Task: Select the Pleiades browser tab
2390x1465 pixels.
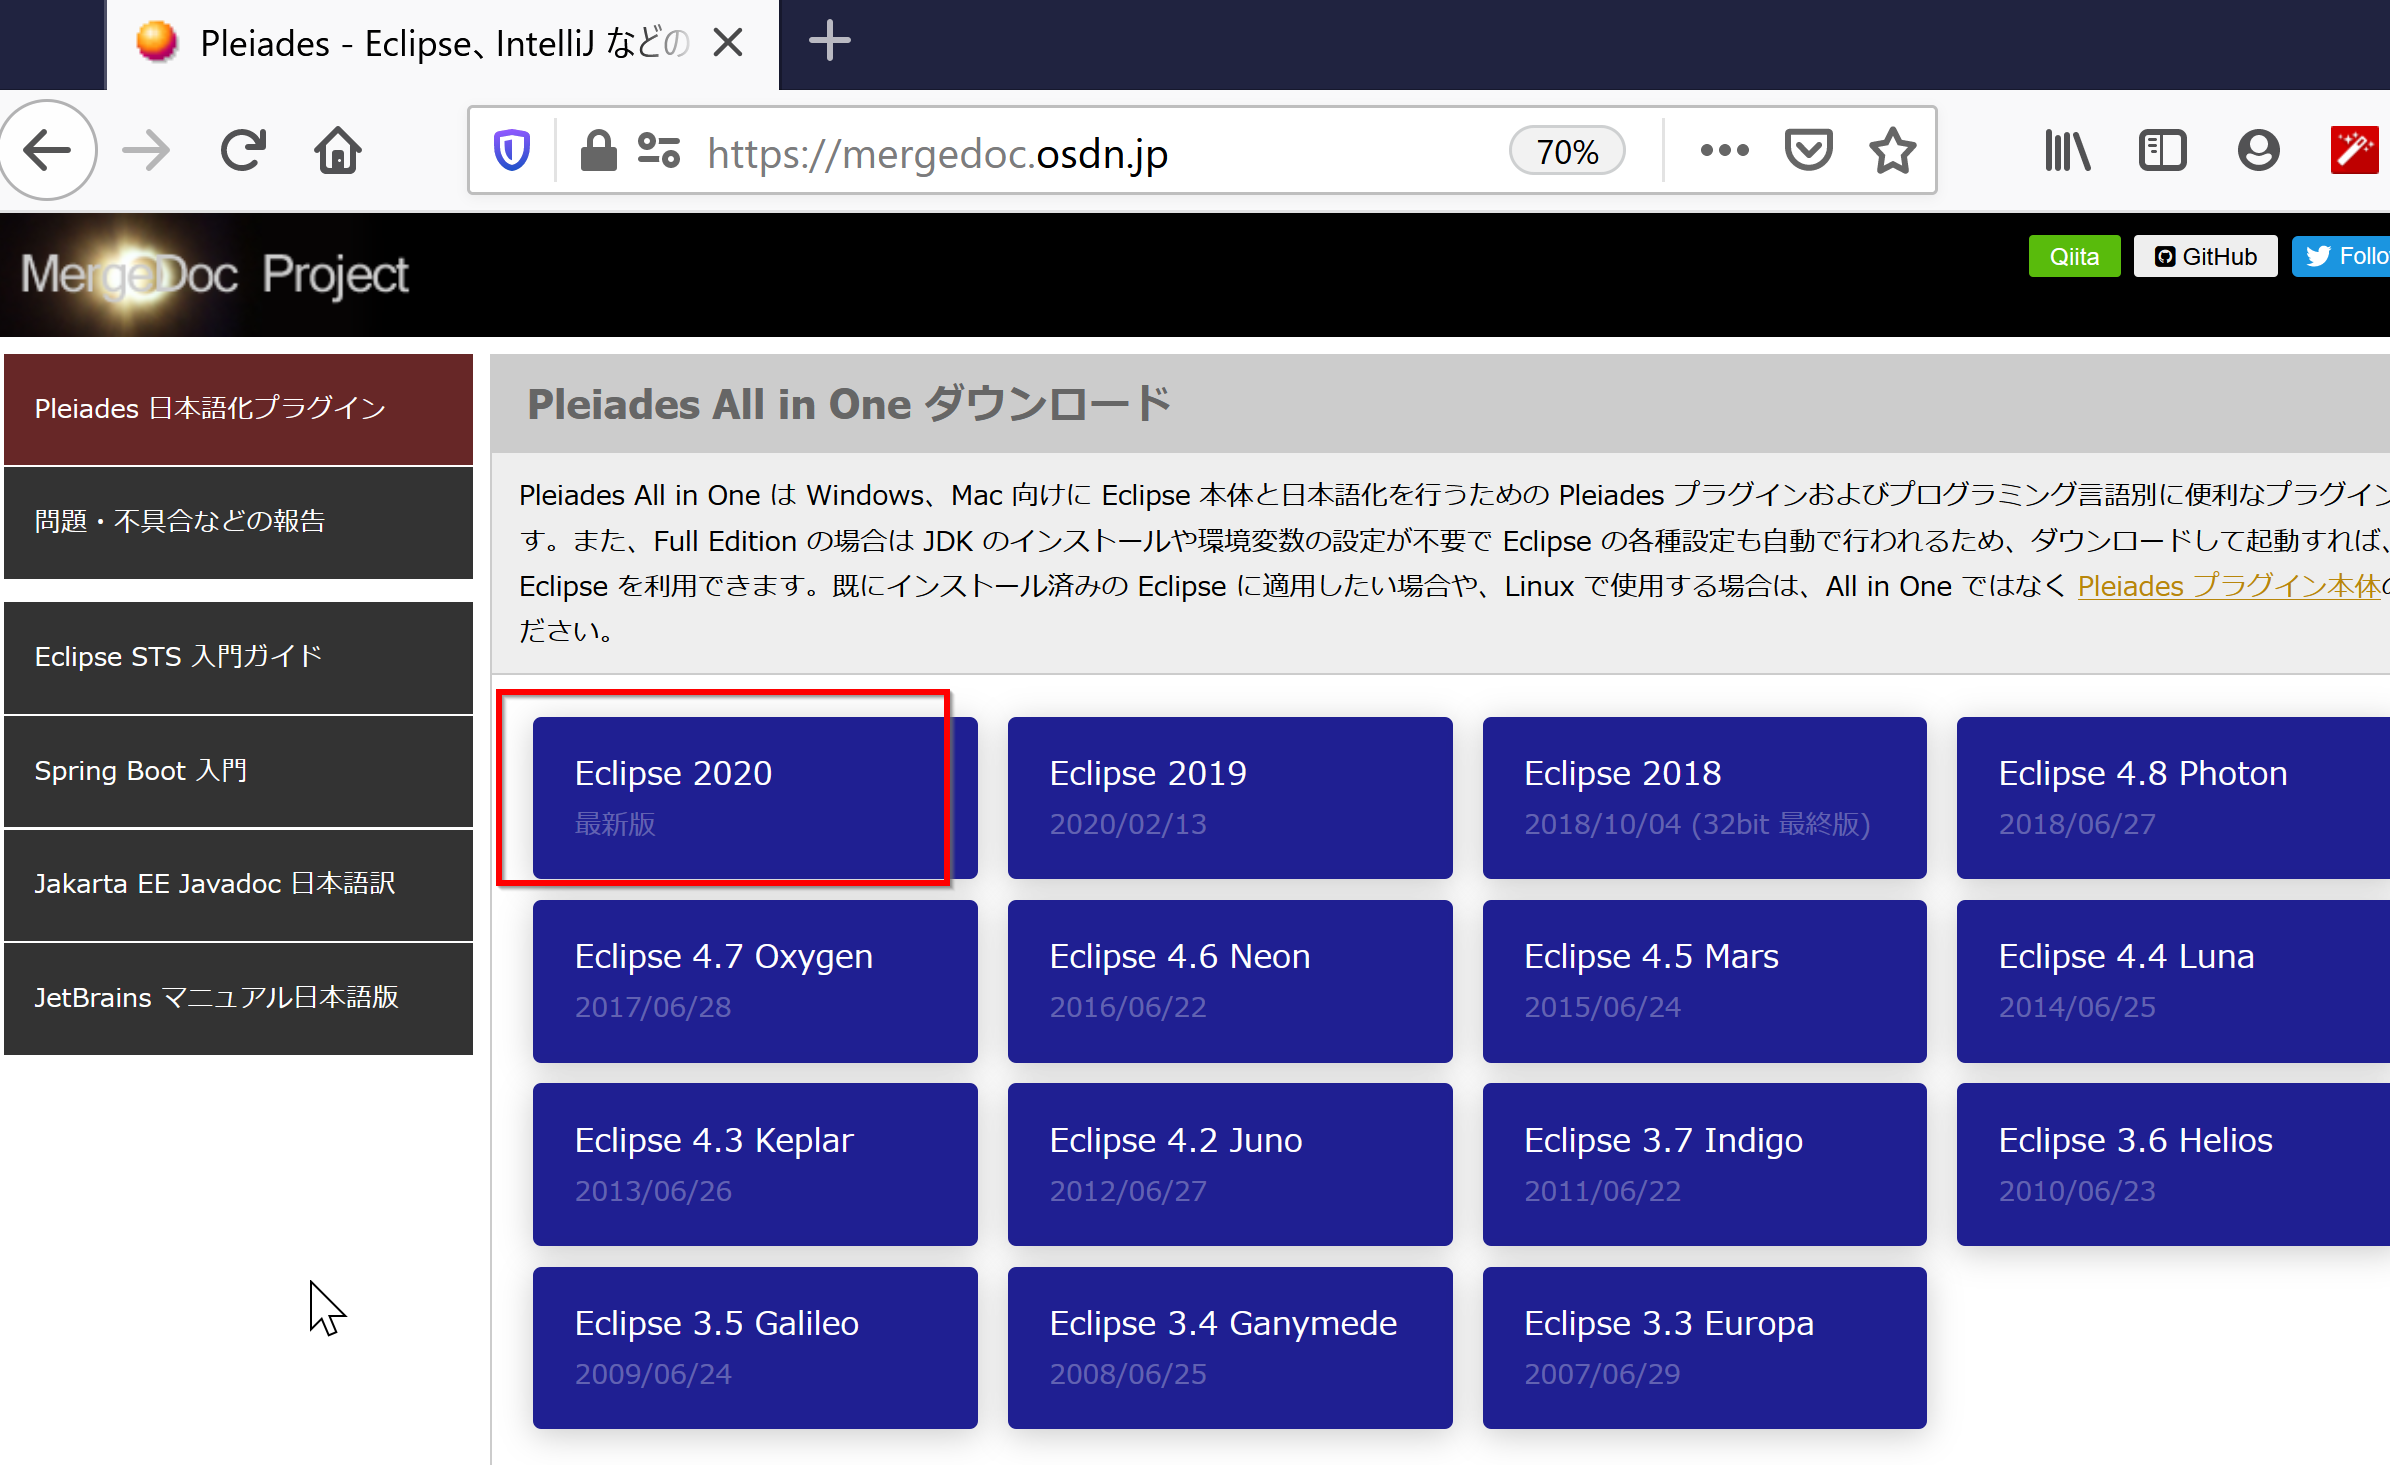Action: [x=442, y=45]
